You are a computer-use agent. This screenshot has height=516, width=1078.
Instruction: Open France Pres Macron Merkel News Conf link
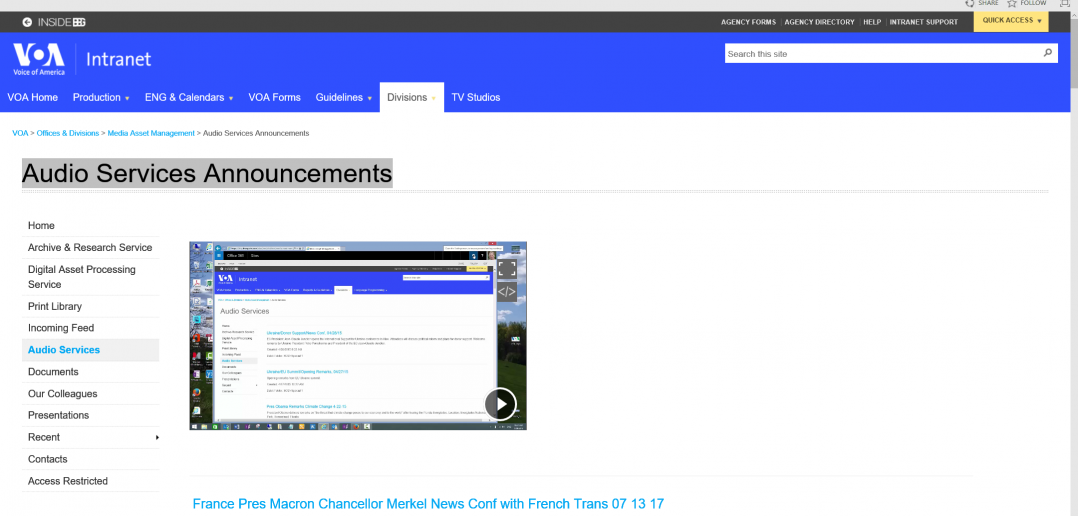click(428, 504)
